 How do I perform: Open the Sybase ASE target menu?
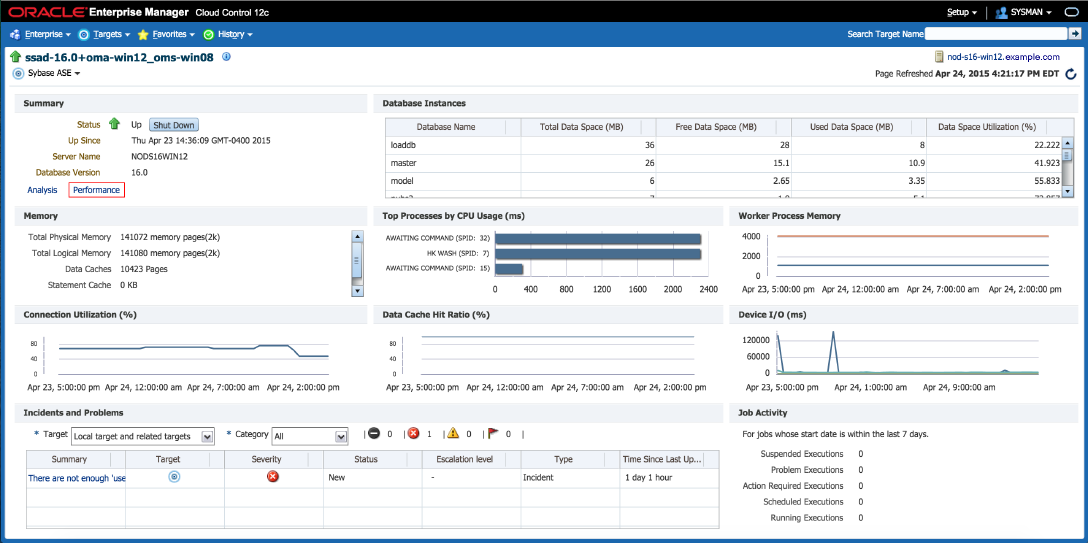coord(54,73)
